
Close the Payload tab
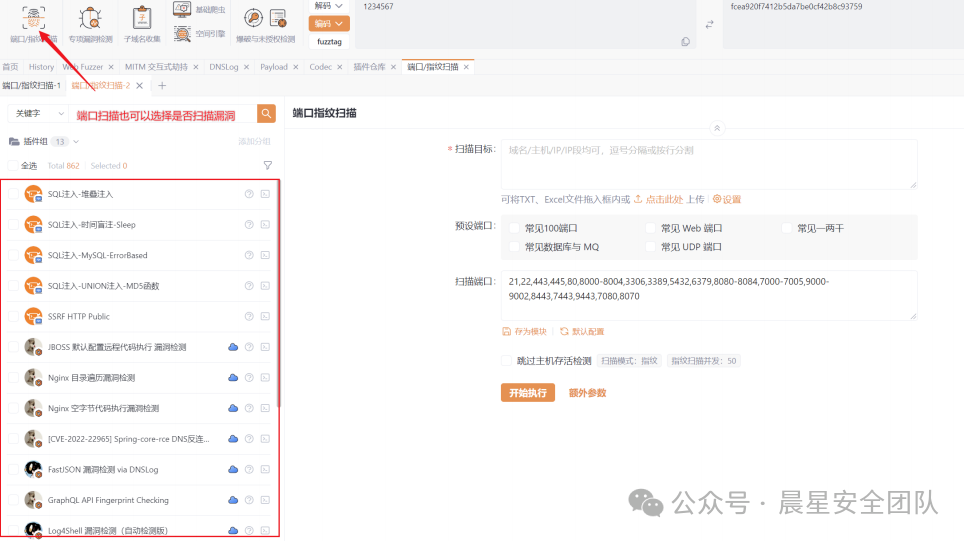coord(296,67)
